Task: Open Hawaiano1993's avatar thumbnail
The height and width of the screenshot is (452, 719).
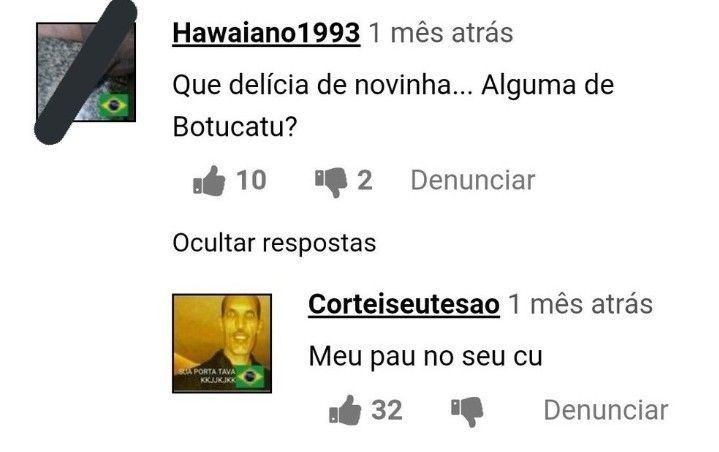Action: [x=86, y=72]
